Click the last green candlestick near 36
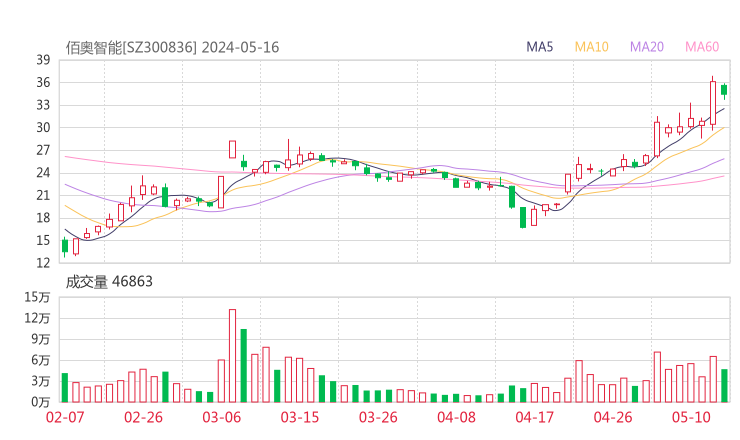This screenshot has height=440, width=740. [724, 90]
